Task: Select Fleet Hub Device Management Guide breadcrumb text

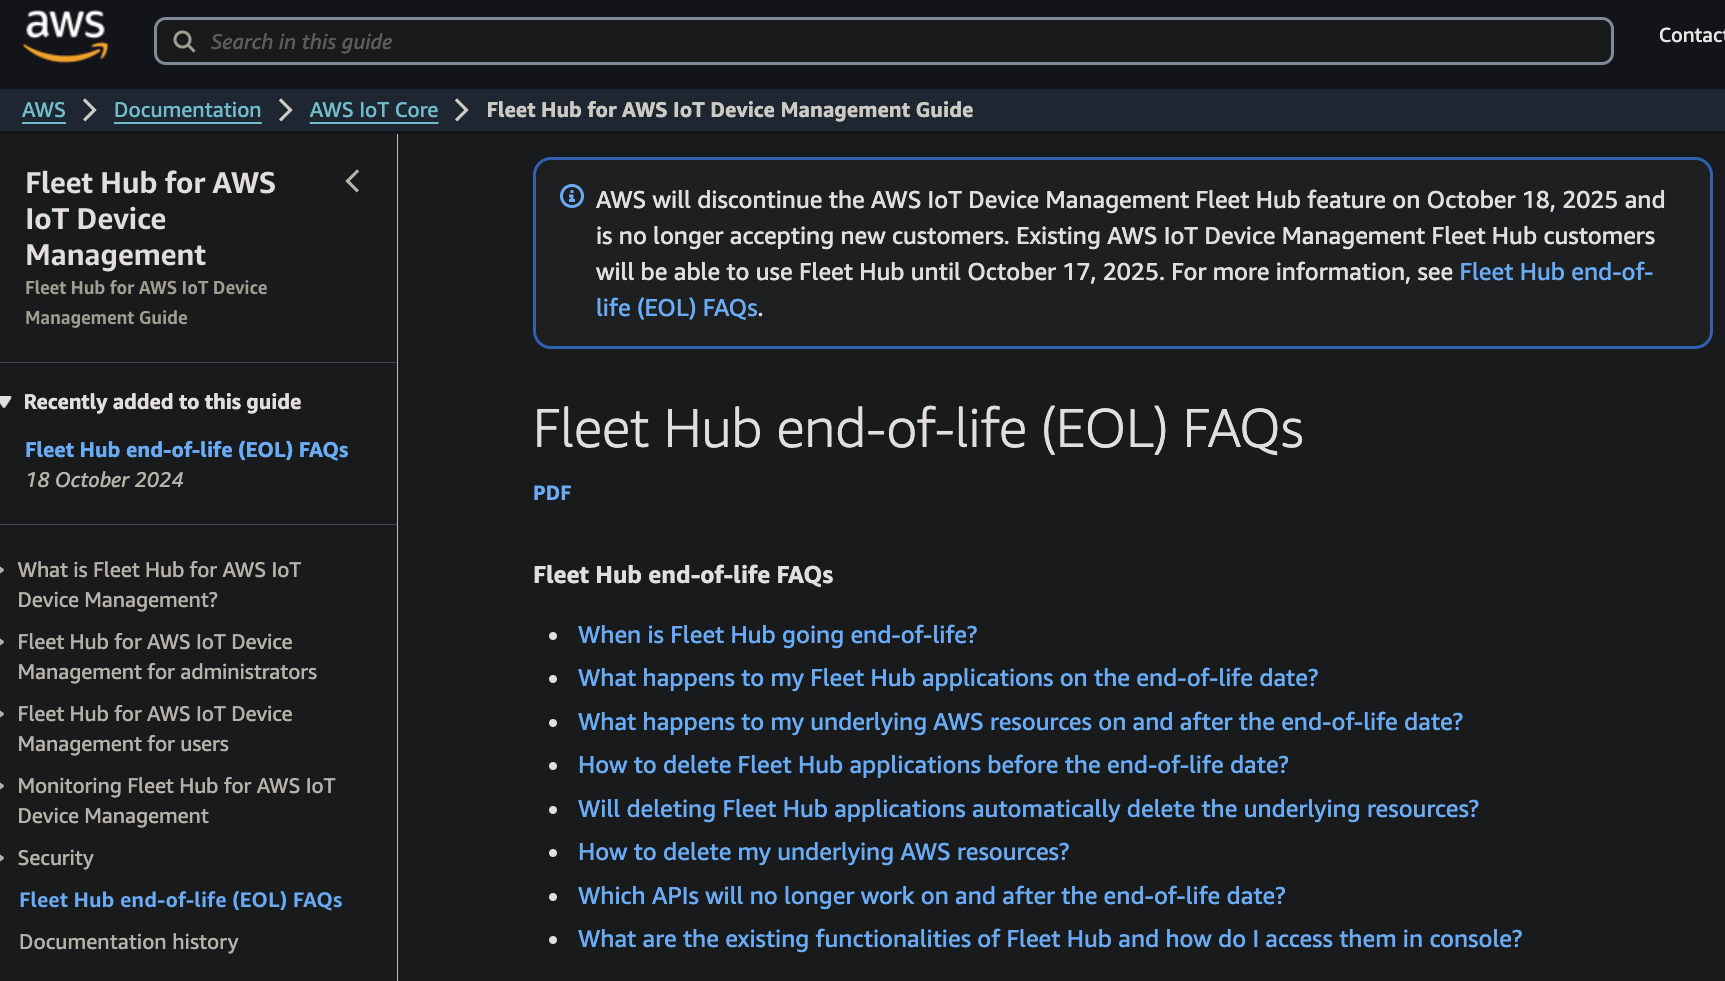Action: tap(730, 110)
